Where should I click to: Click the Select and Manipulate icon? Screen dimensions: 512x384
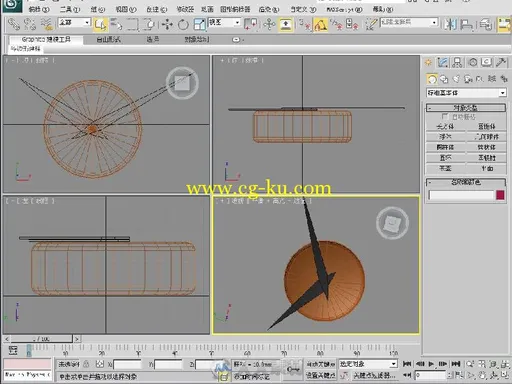pyautogui.click(x=269, y=24)
